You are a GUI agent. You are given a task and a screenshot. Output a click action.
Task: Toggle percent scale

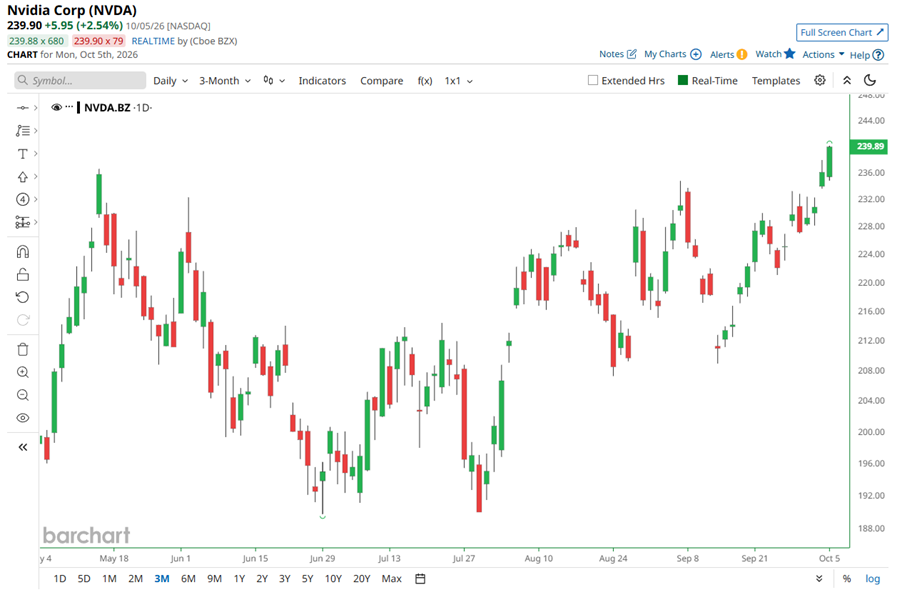click(847, 579)
